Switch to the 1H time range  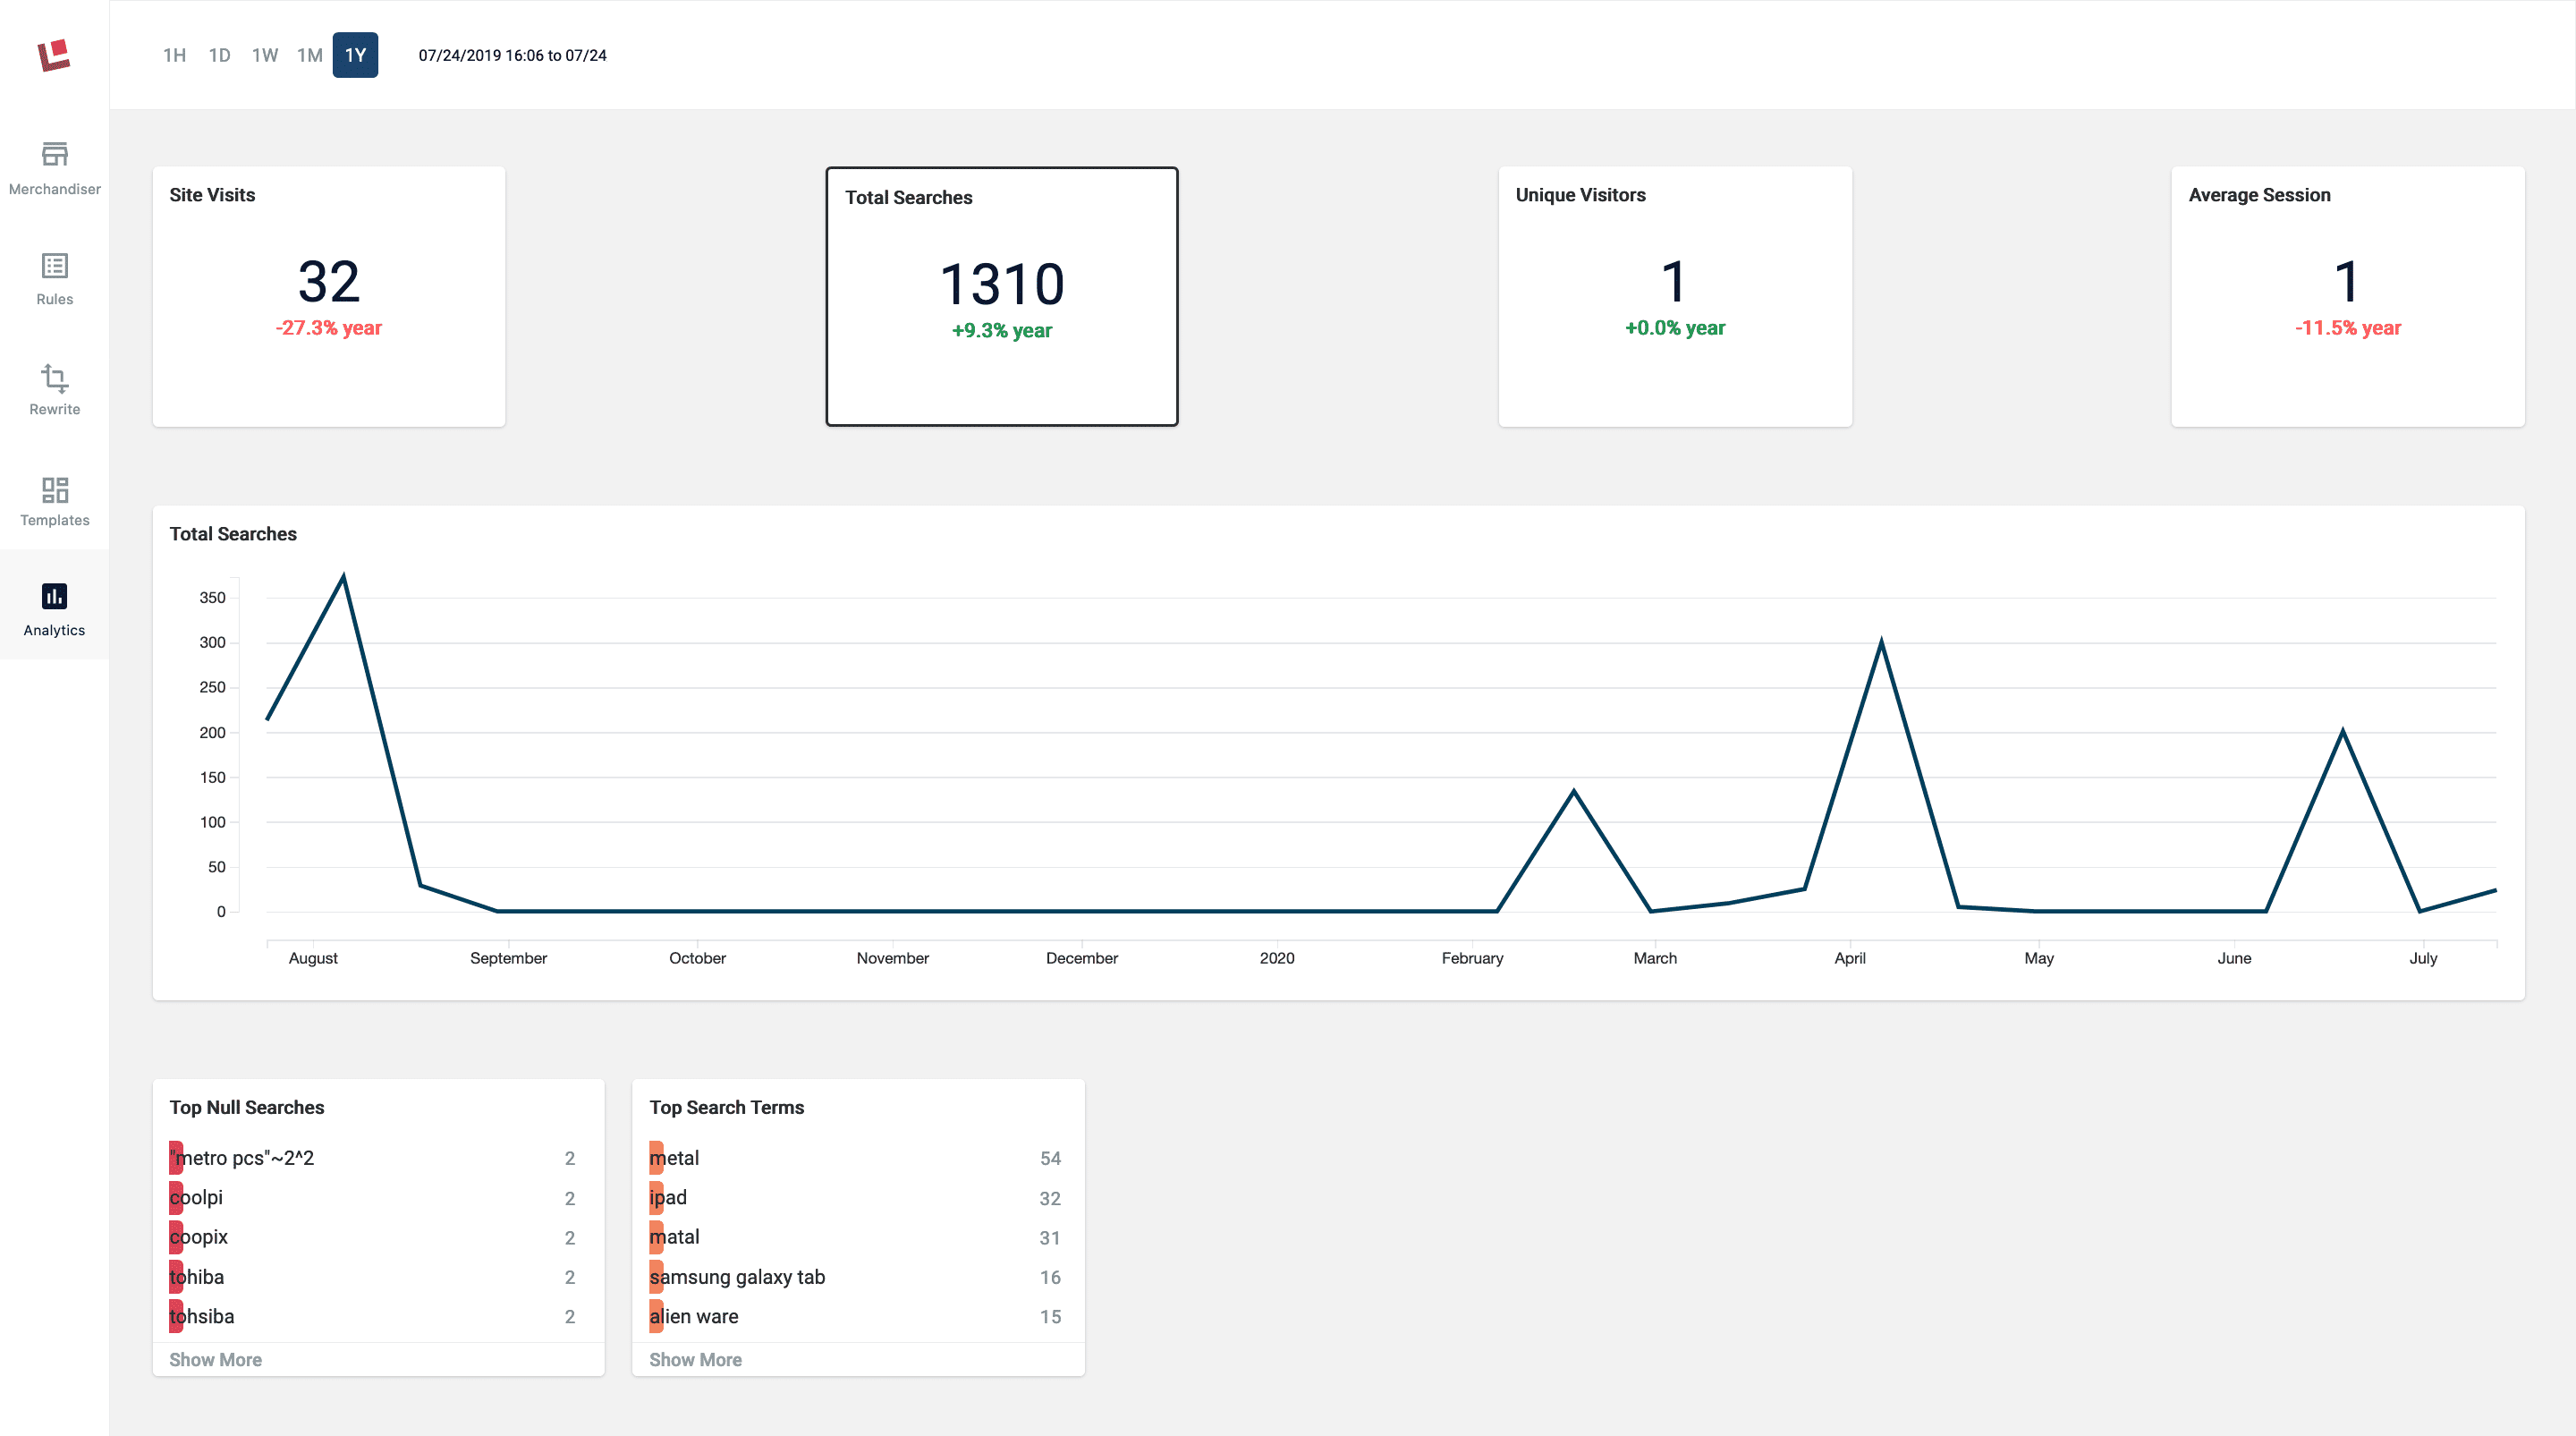174,55
